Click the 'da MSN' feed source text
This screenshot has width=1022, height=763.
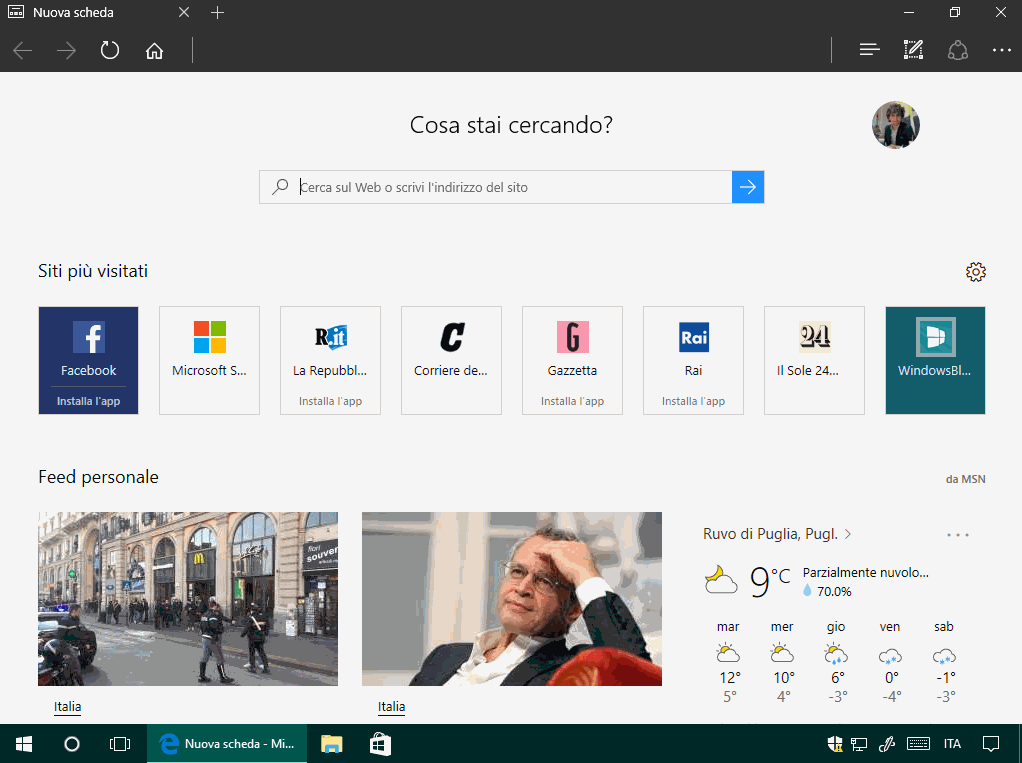965,479
